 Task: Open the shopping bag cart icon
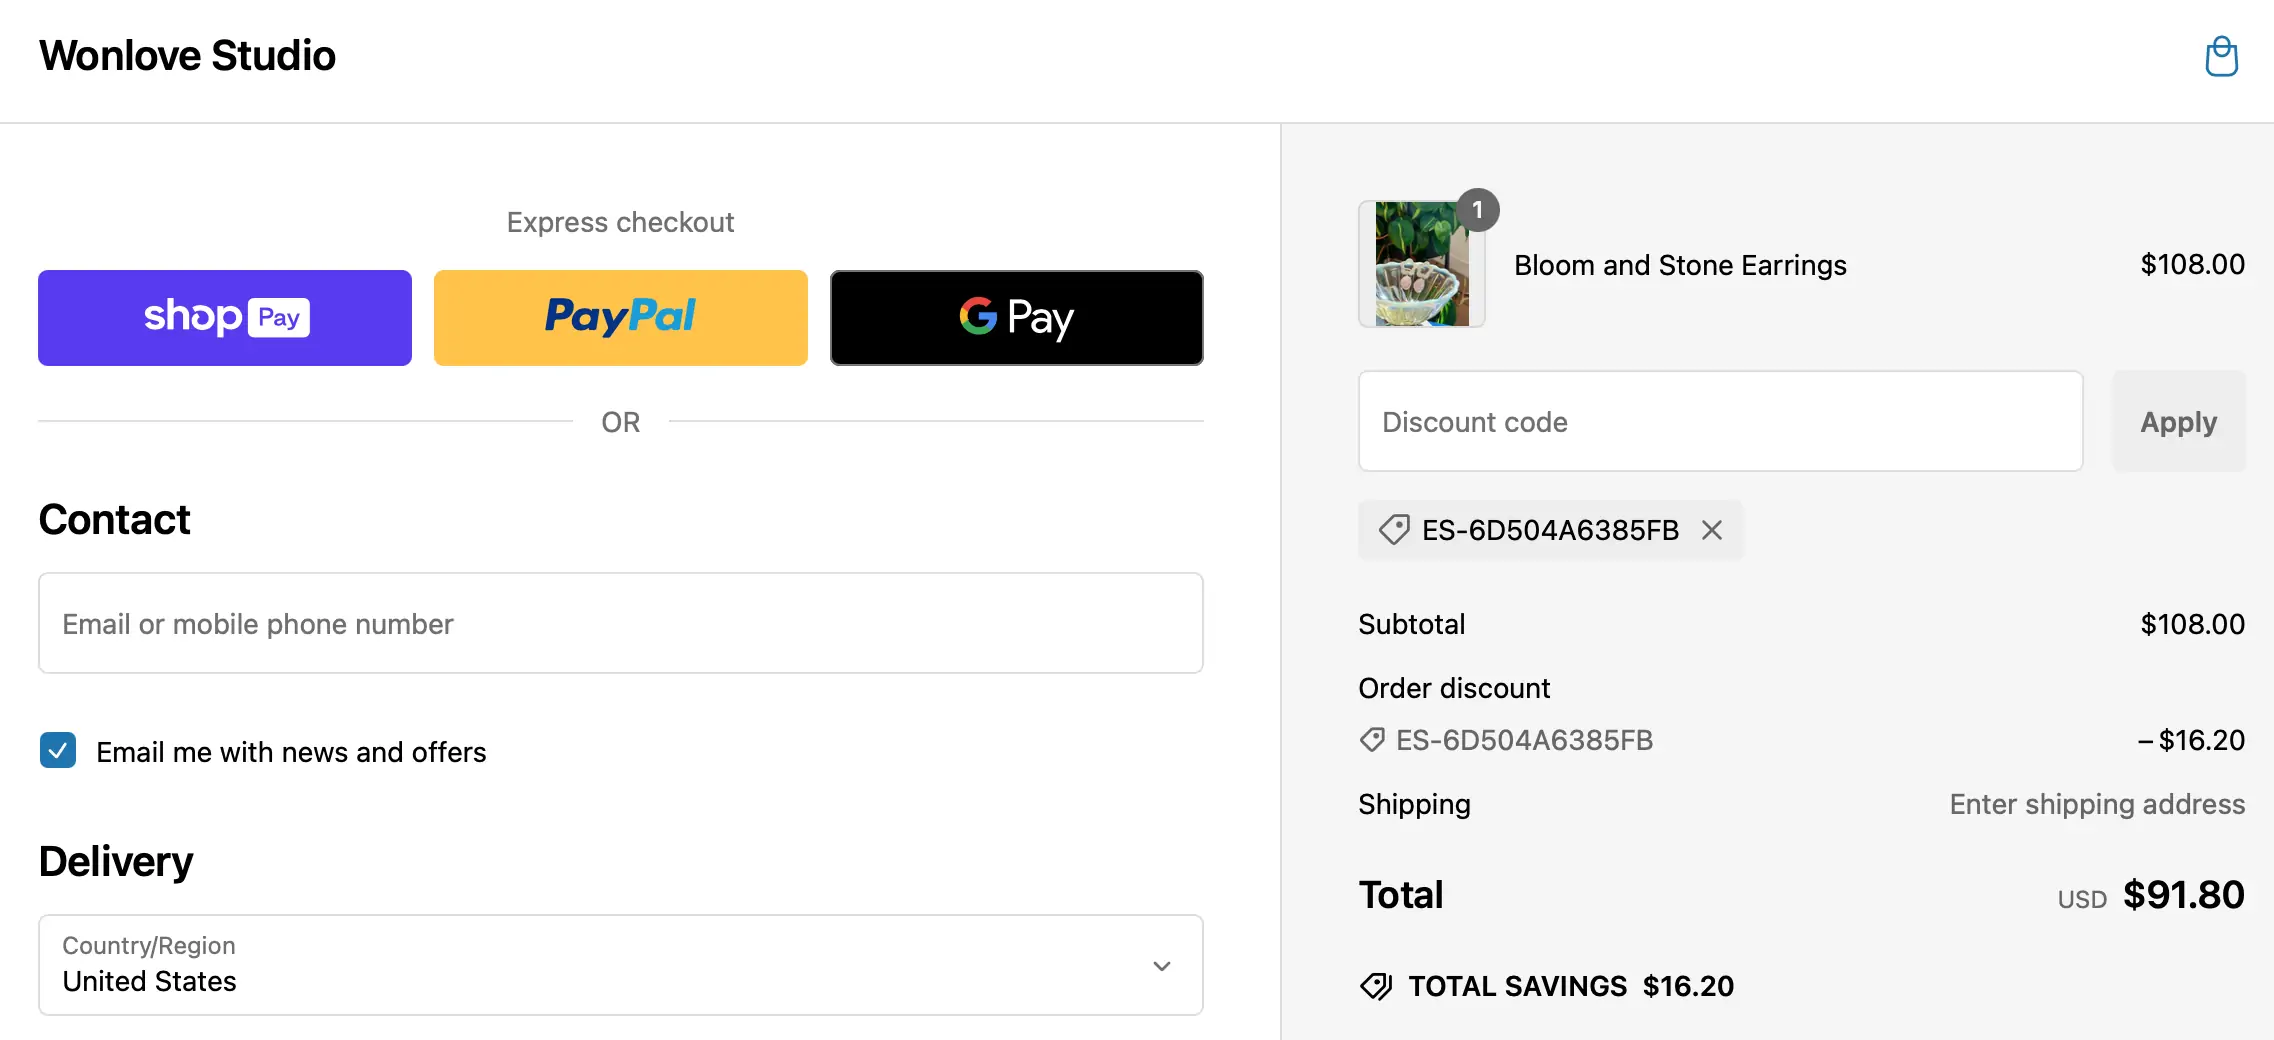point(2221,56)
